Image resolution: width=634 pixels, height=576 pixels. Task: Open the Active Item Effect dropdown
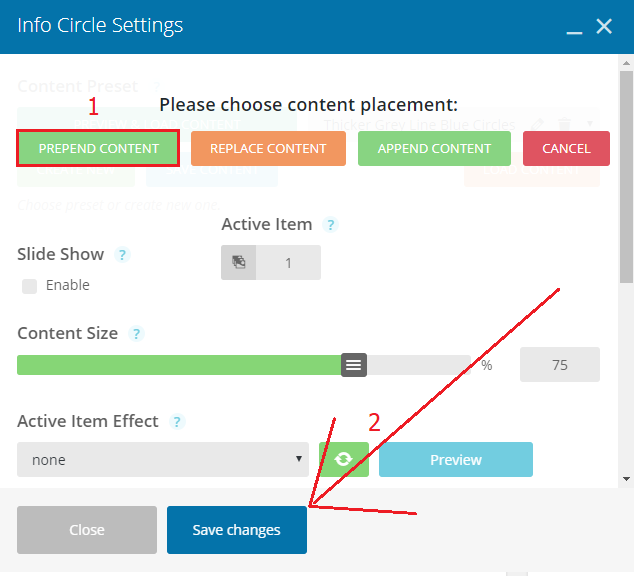pyautogui.click(x=163, y=459)
